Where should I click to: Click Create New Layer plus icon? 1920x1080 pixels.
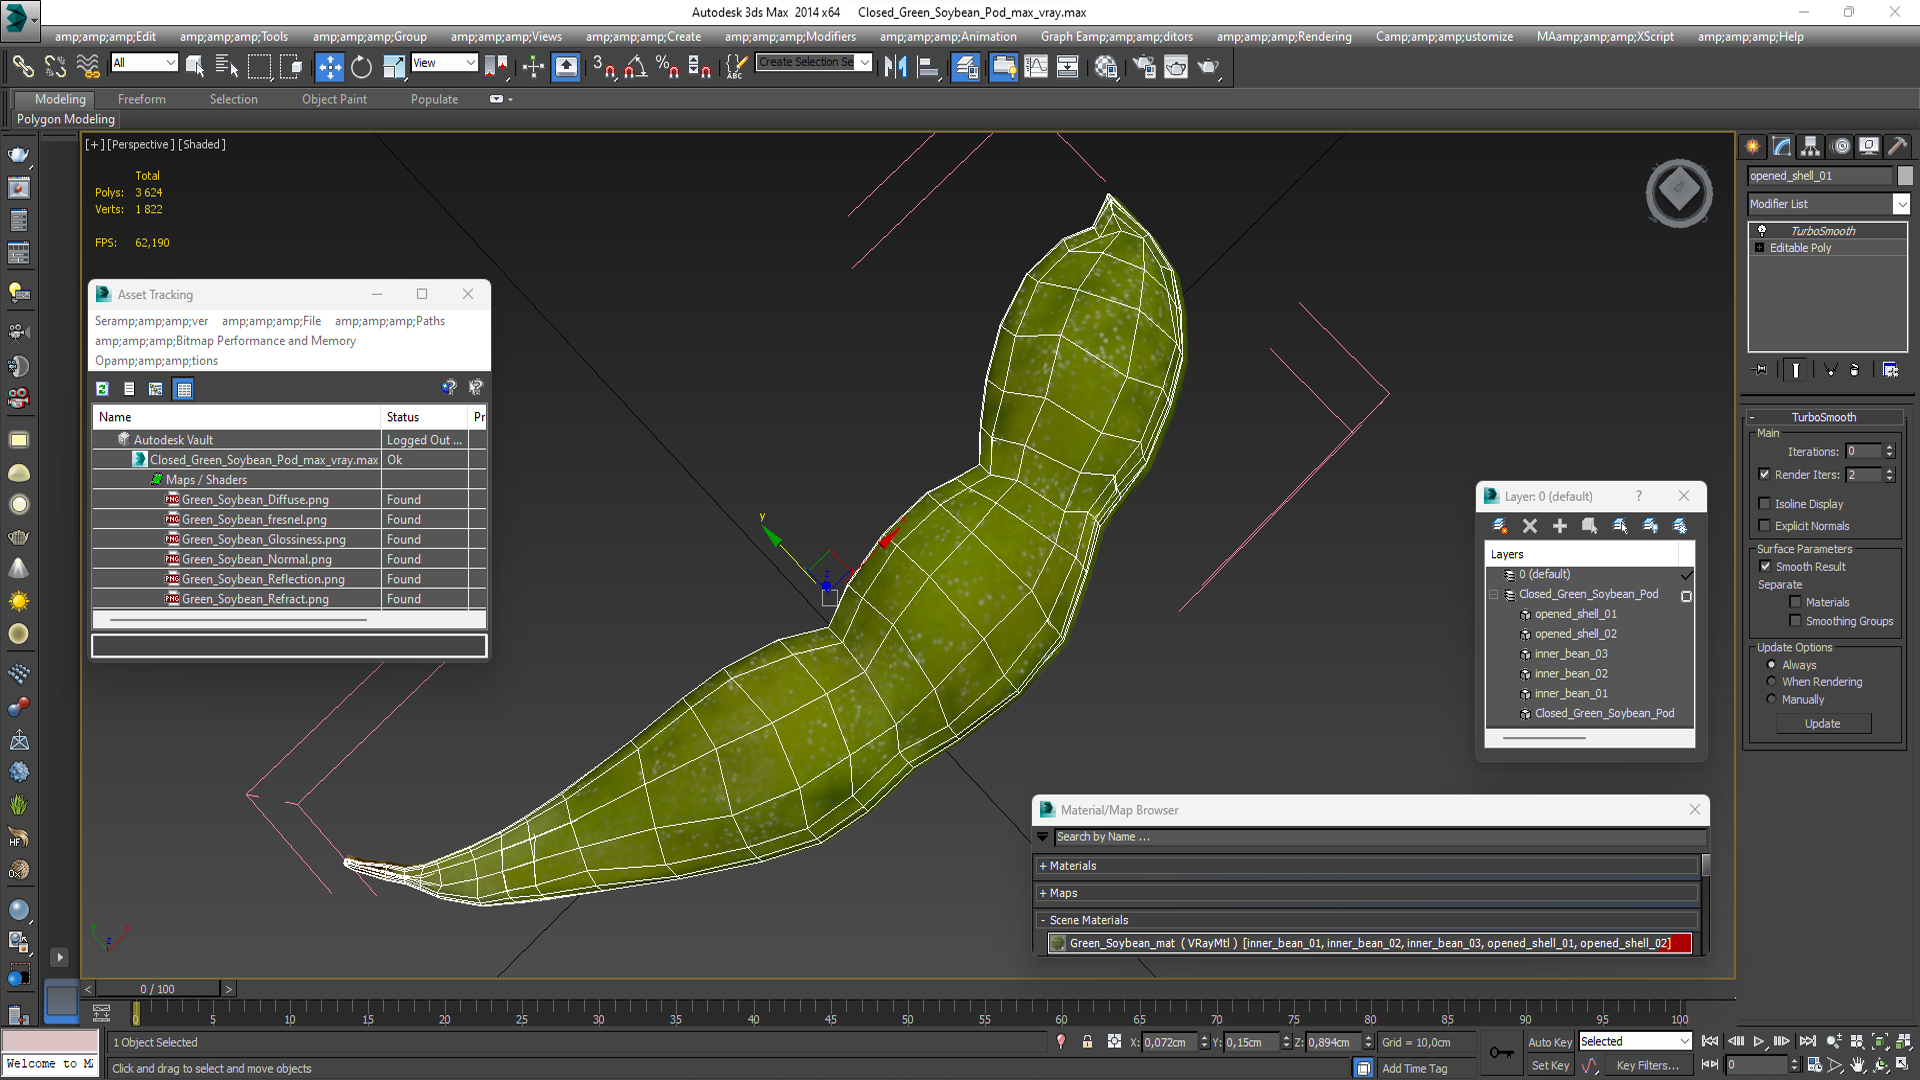click(x=1559, y=526)
